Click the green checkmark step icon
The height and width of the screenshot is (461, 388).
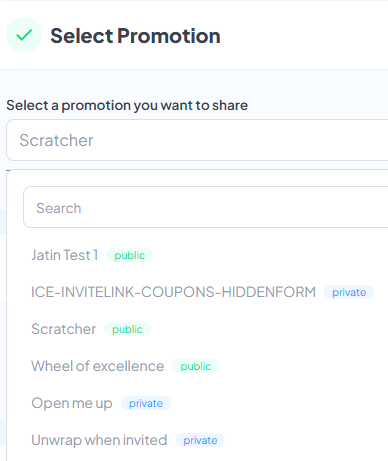[24, 35]
